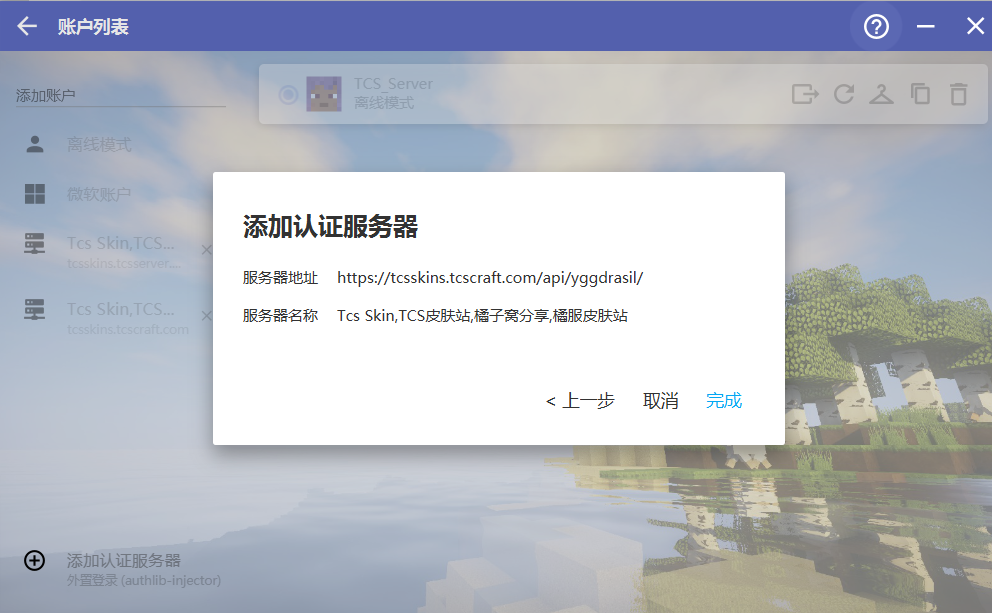
Task: Minimize the launcher window
Action: tap(926, 27)
